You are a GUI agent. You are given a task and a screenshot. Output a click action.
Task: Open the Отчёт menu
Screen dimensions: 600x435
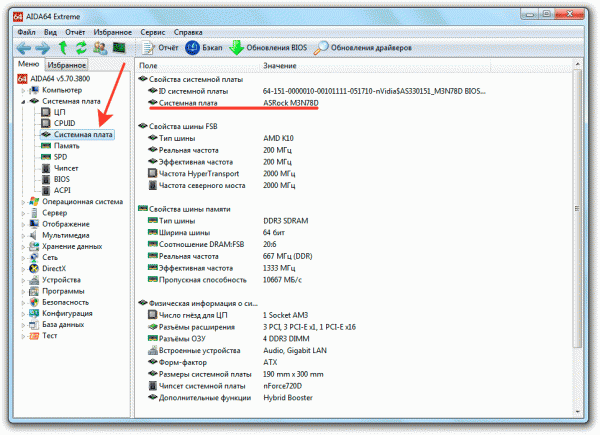[x=75, y=32]
